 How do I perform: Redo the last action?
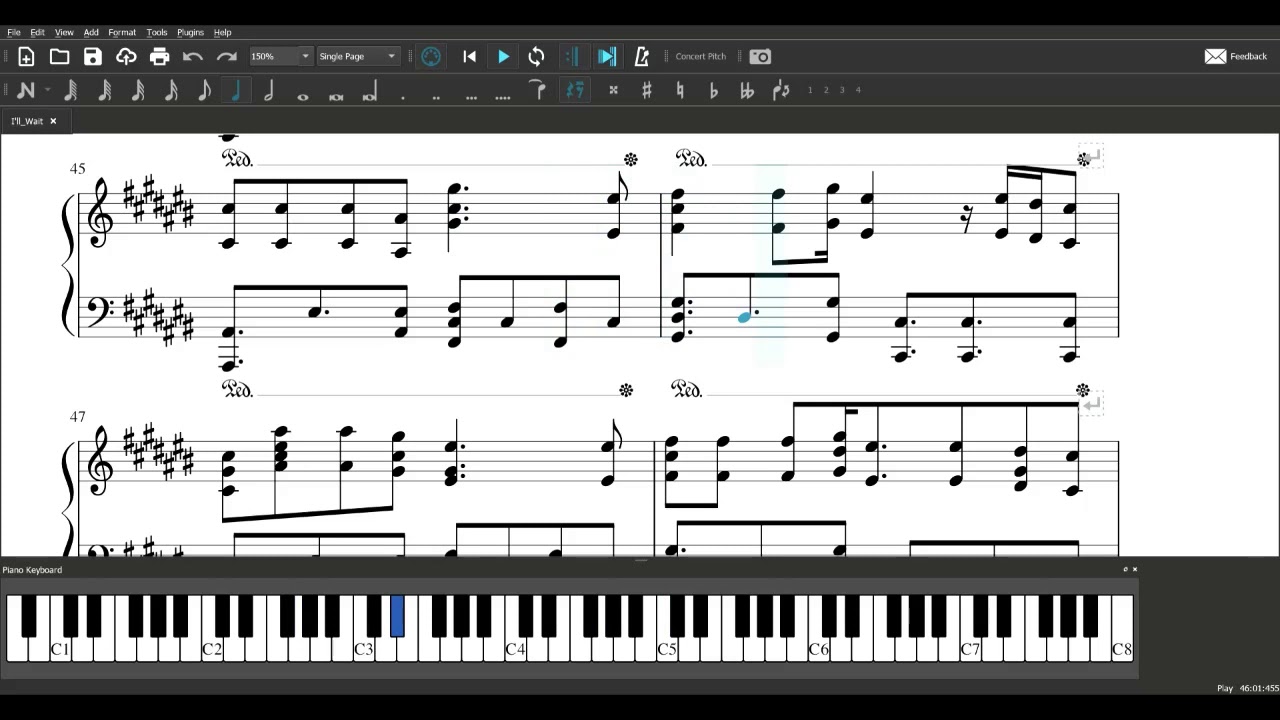click(227, 57)
